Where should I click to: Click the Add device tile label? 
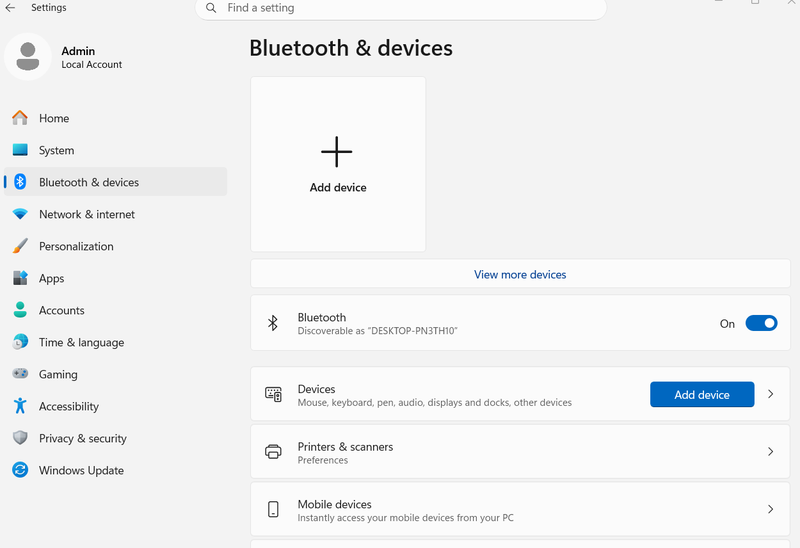(x=338, y=187)
